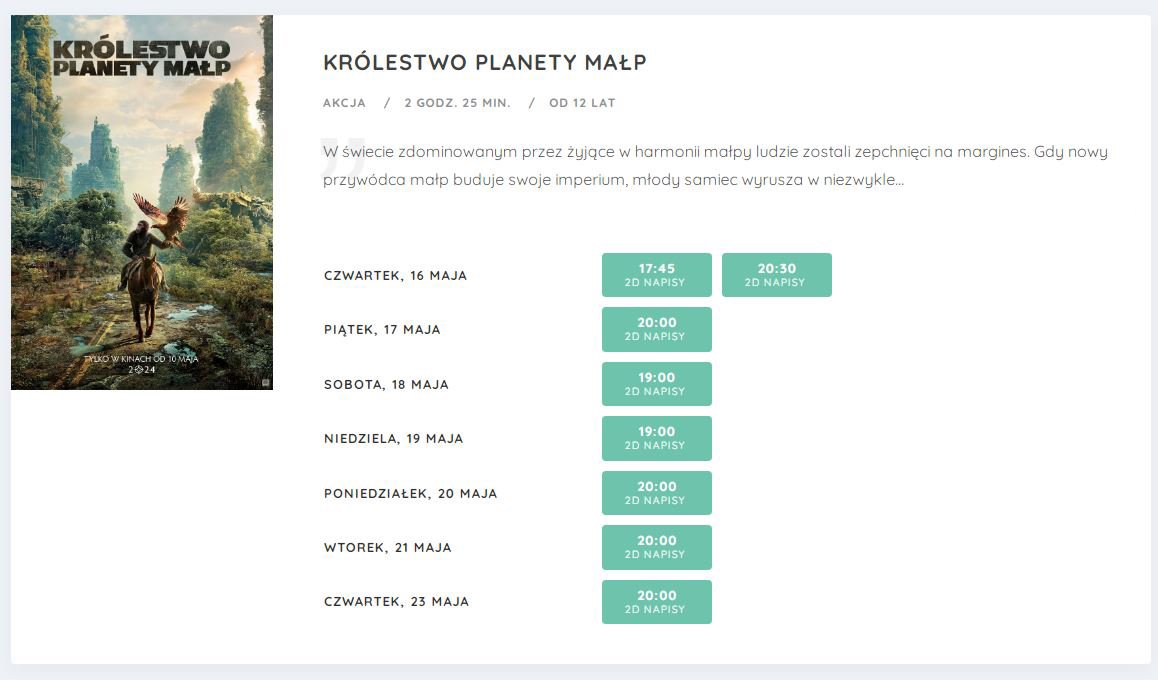The height and width of the screenshot is (680, 1158).
Task: Click the NIEDZIELA, 19 MAJA date label
Action: [394, 439]
